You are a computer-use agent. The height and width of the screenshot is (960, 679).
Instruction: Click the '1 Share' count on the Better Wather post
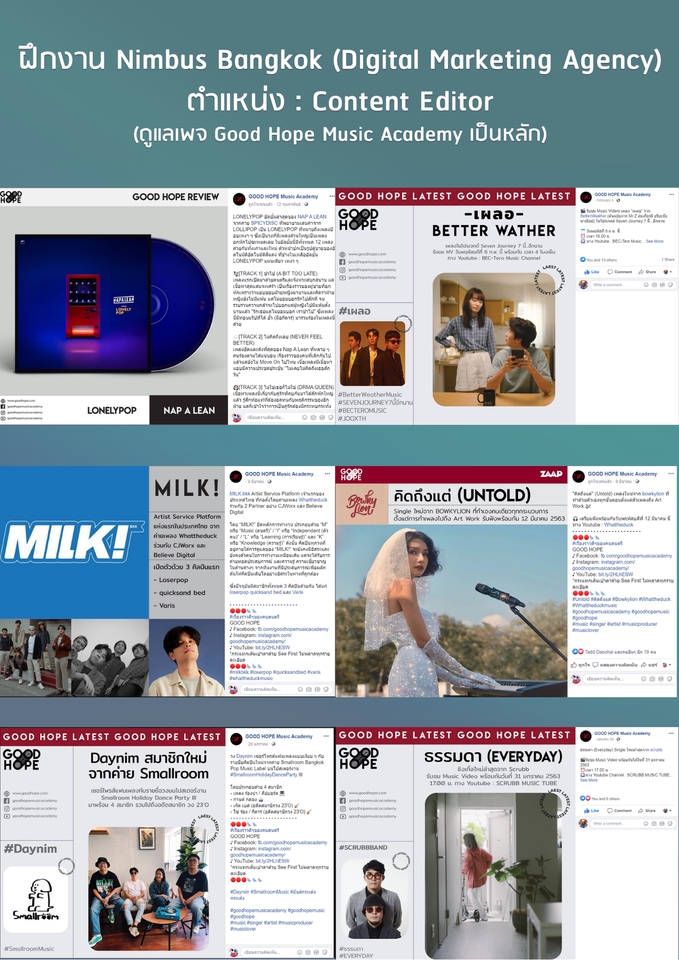[x=668, y=260]
